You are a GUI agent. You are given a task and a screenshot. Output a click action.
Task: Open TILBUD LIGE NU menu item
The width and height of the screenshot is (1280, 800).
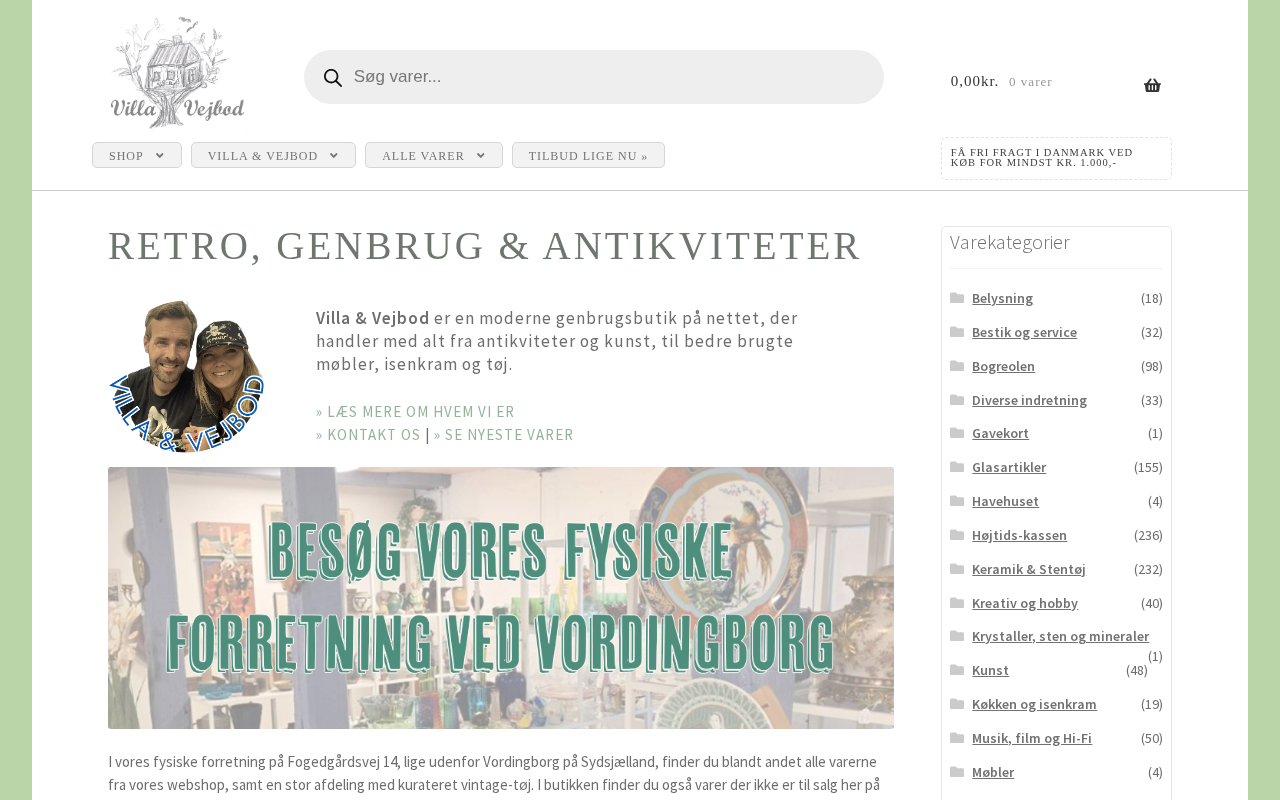click(x=588, y=155)
